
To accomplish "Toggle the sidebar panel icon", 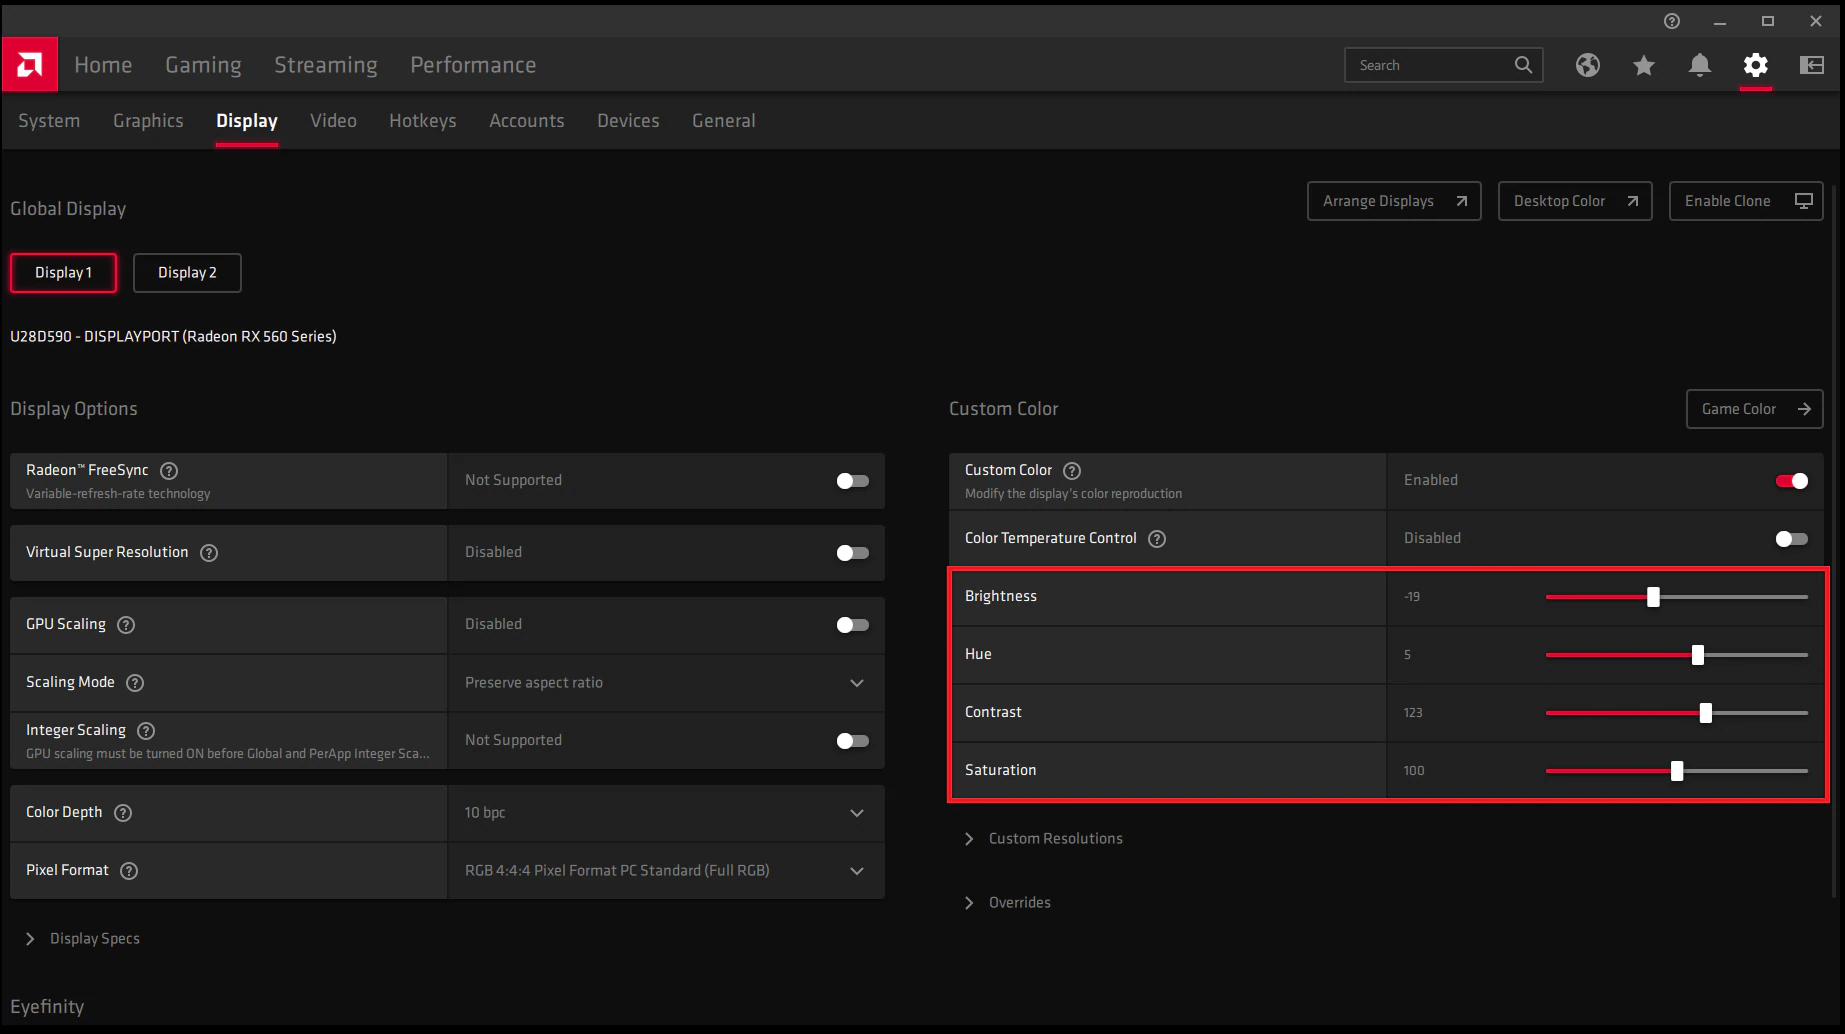I will (x=1811, y=65).
